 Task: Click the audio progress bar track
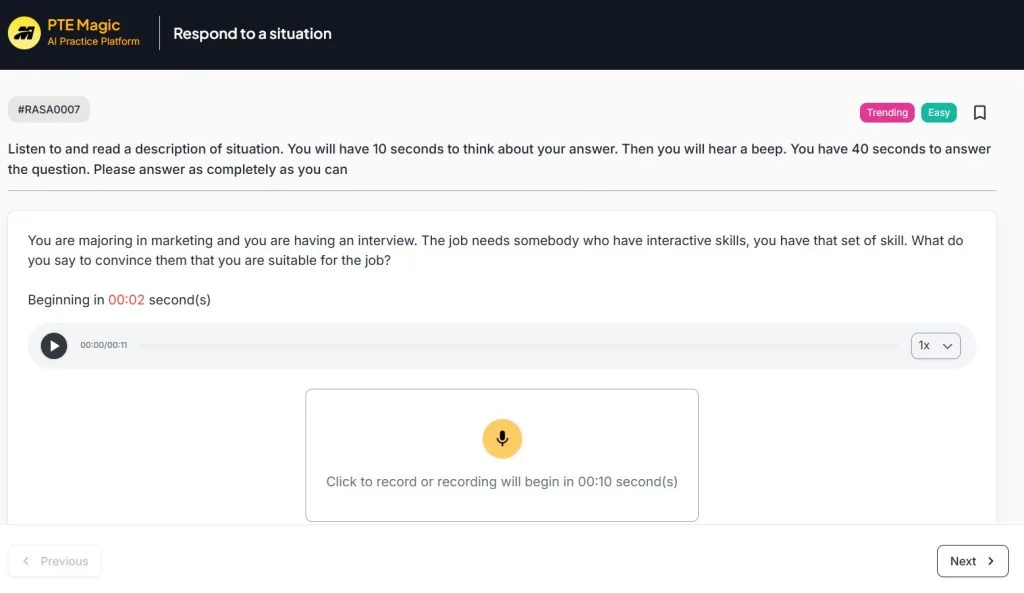coord(518,345)
